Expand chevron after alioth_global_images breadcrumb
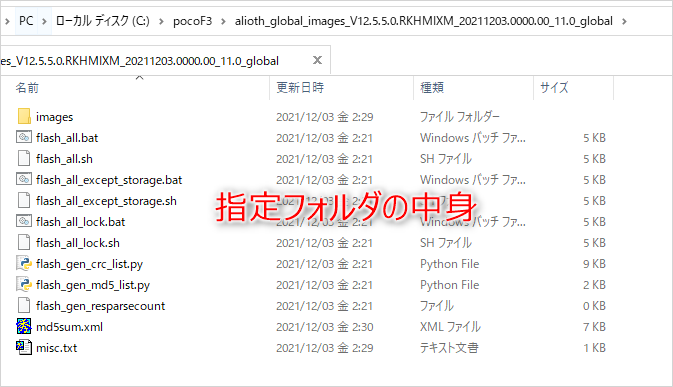This screenshot has height=387, width=673. (x=624, y=21)
